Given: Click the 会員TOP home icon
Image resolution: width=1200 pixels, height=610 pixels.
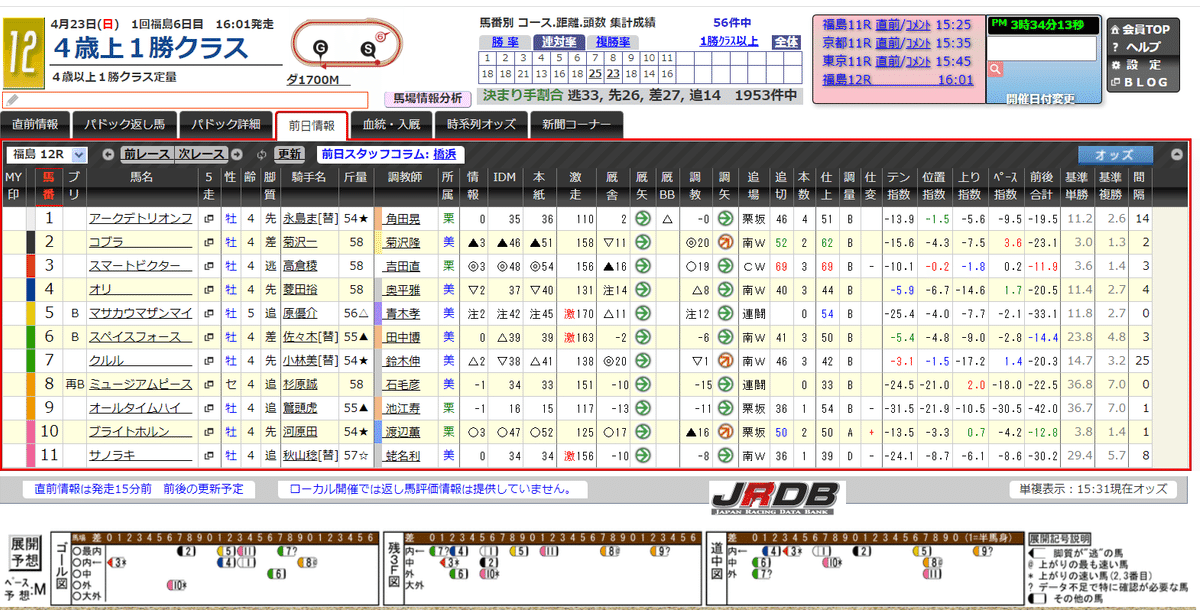Looking at the screenshot, I should tap(1116, 29).
